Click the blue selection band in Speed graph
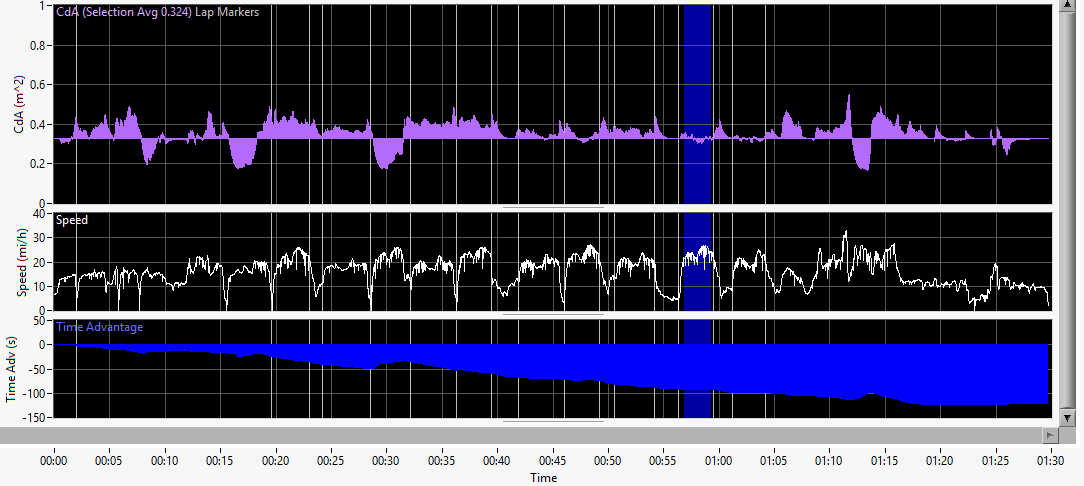The width and height of the screenshot is (1084, 486). 698,261
